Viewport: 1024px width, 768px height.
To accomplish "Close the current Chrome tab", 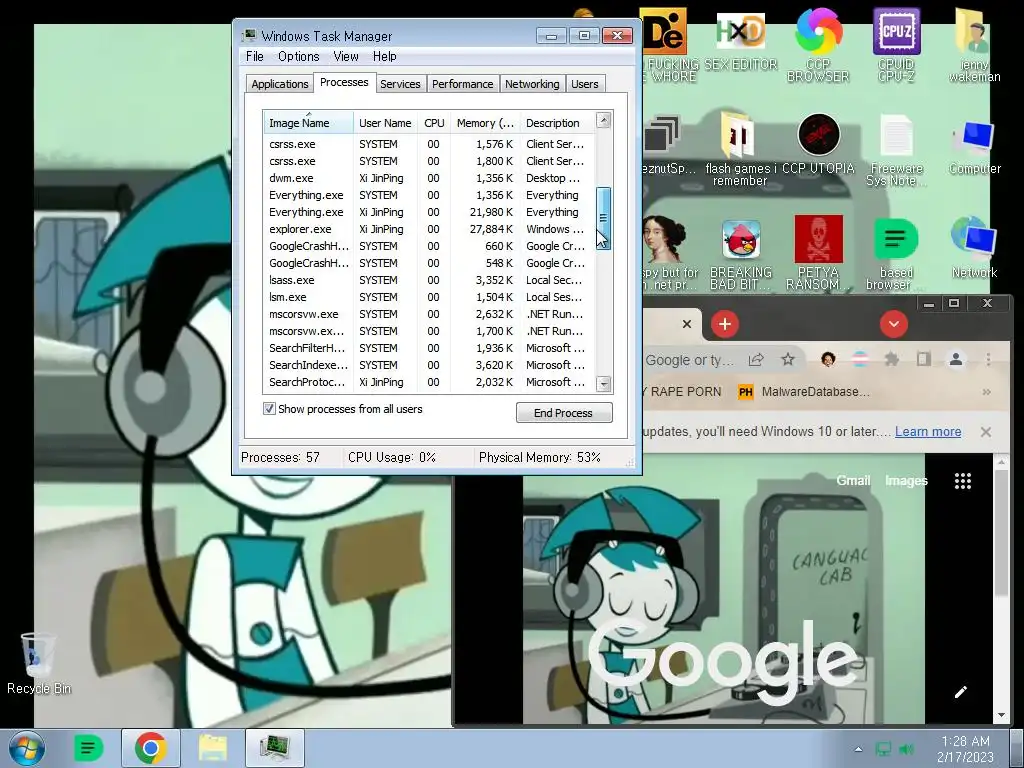I will (x=686, y=324).
